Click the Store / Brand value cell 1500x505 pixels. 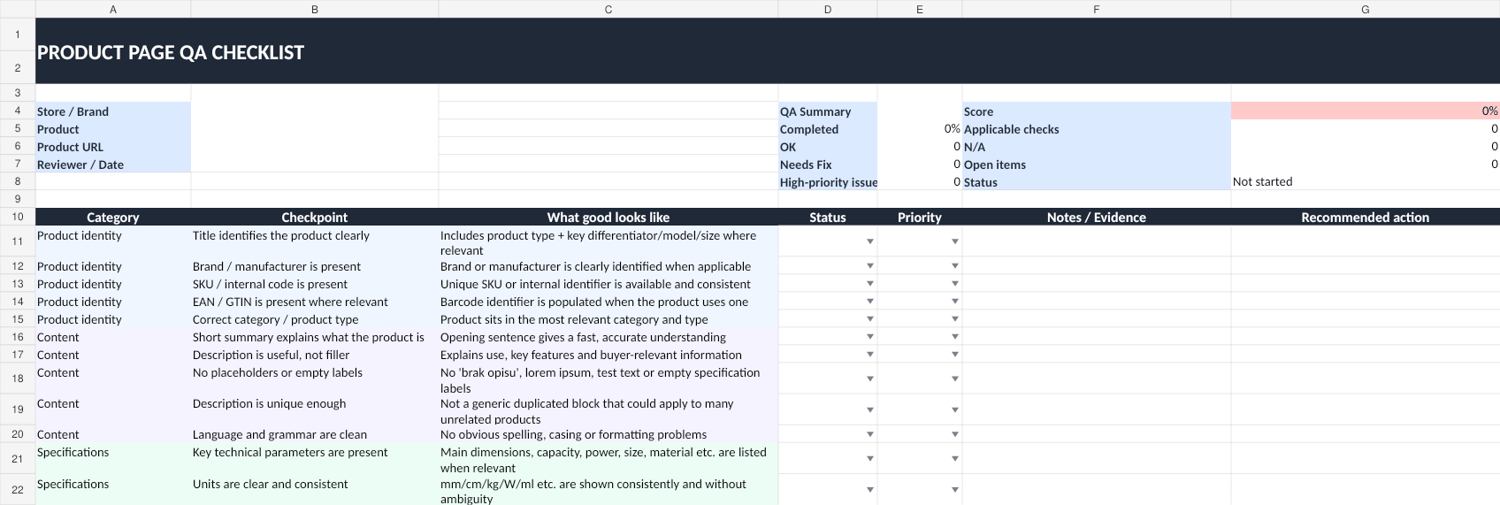pyautogui.click(x=314, y=111)
